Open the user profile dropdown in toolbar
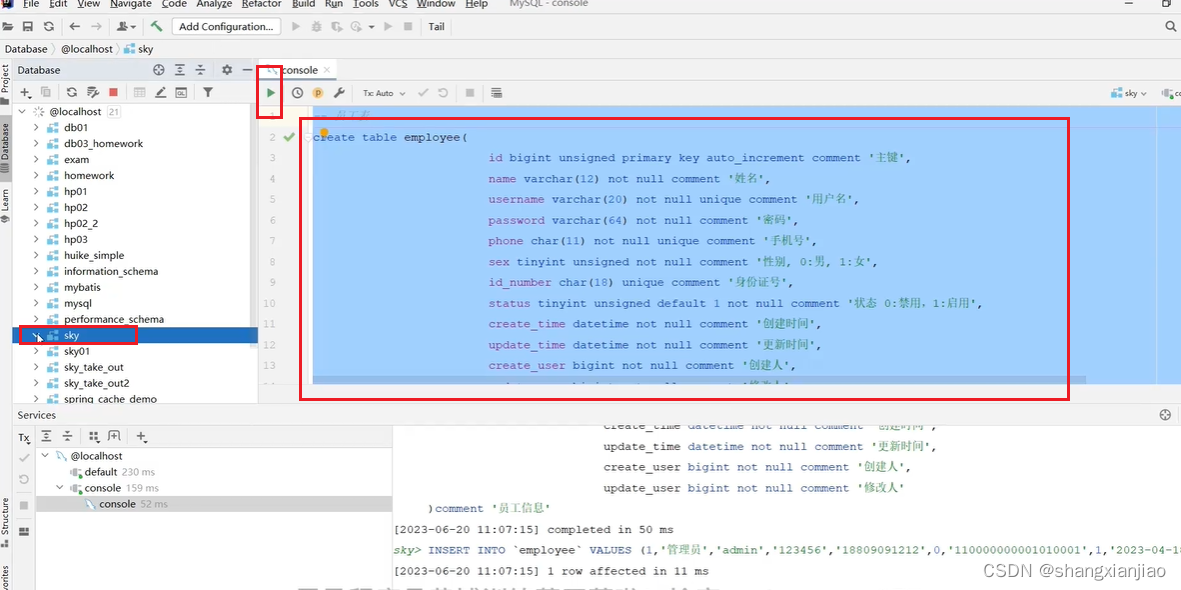 [127, 26]
